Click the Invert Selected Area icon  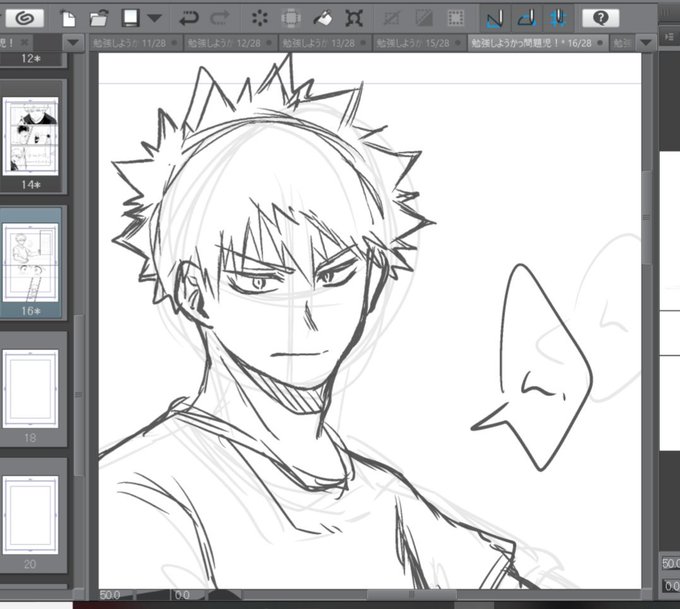click(x=423, y=19)
